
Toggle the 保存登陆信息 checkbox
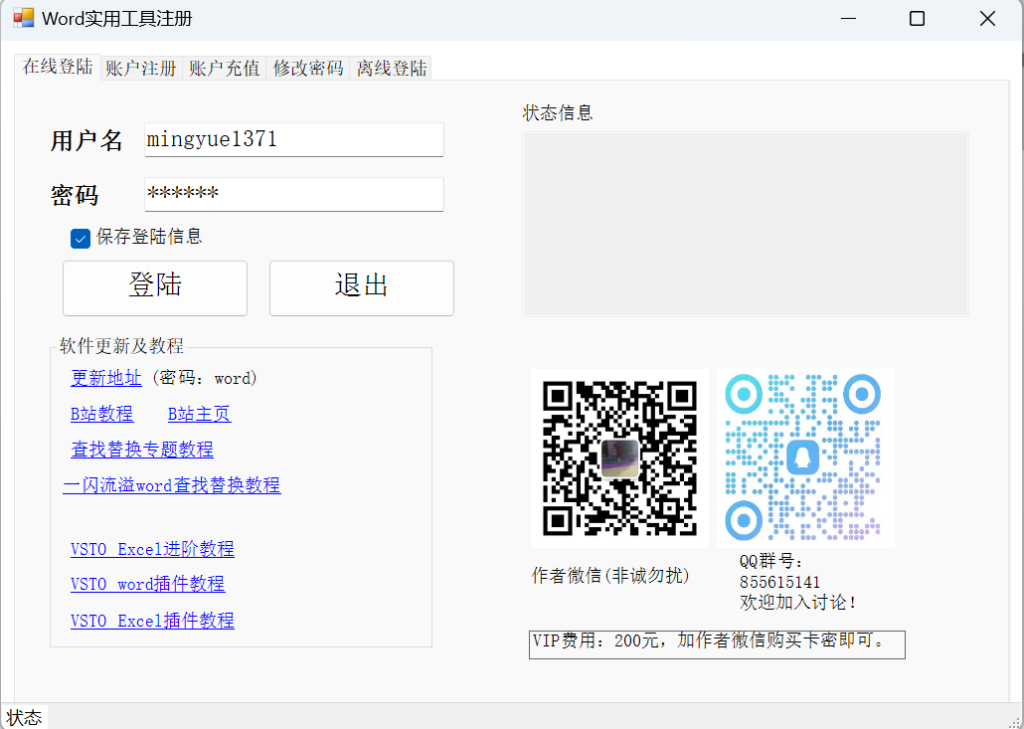[80, 238]
